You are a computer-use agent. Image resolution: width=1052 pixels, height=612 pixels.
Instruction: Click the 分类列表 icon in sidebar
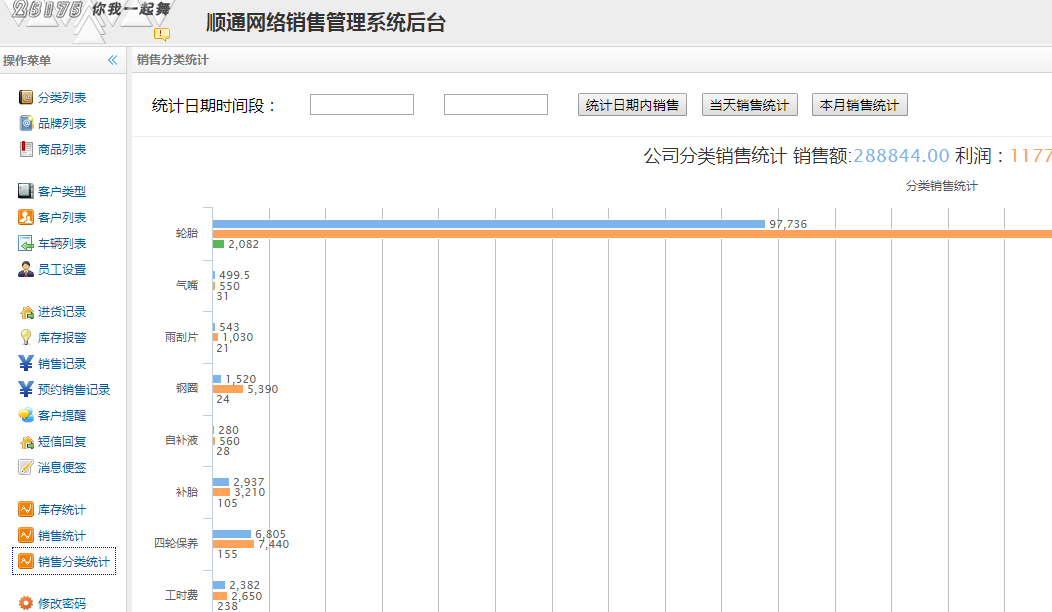click(26, 97)
